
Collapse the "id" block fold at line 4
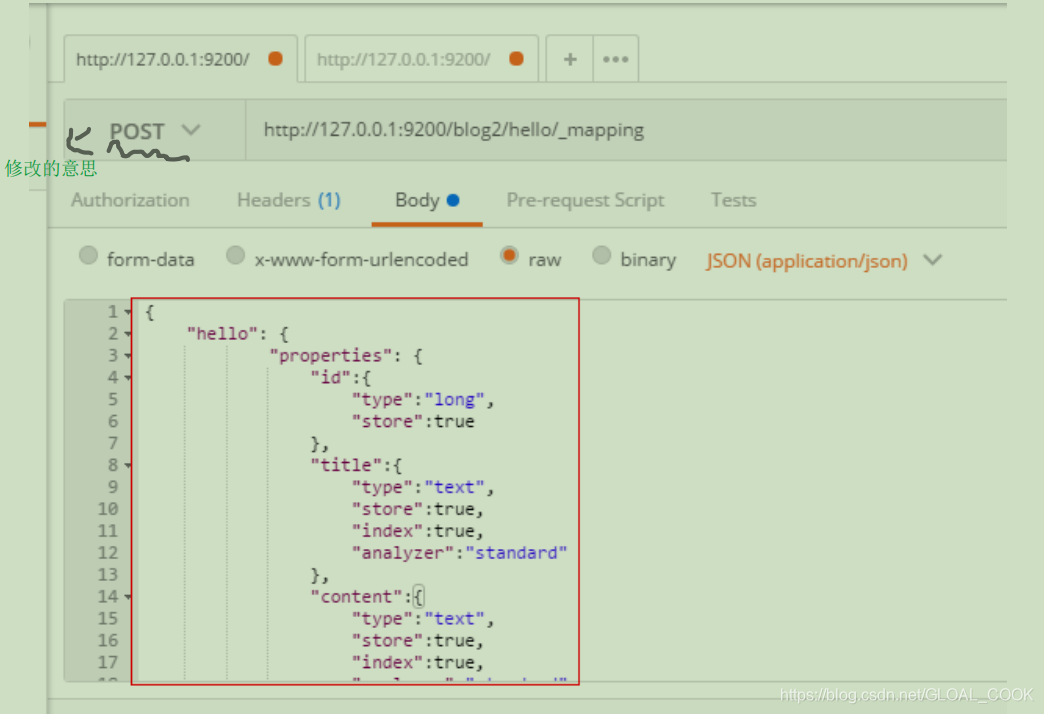click(127, 378)
